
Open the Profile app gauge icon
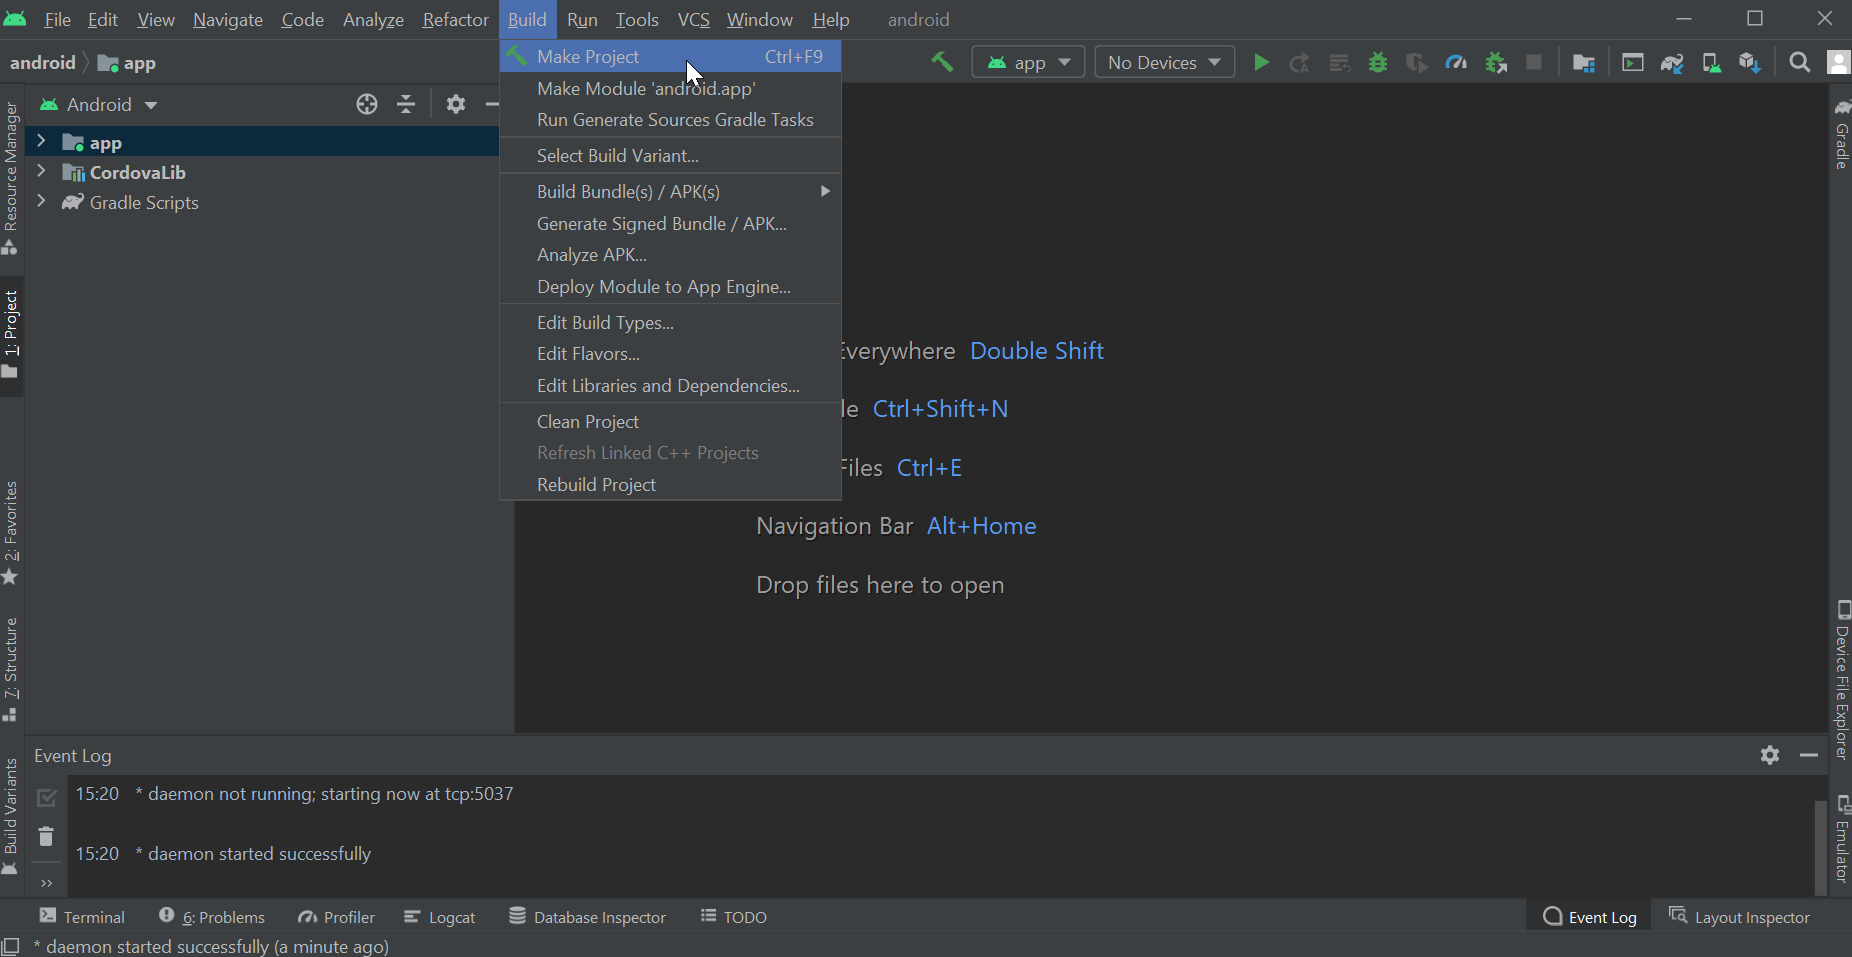coord(1456,63)
